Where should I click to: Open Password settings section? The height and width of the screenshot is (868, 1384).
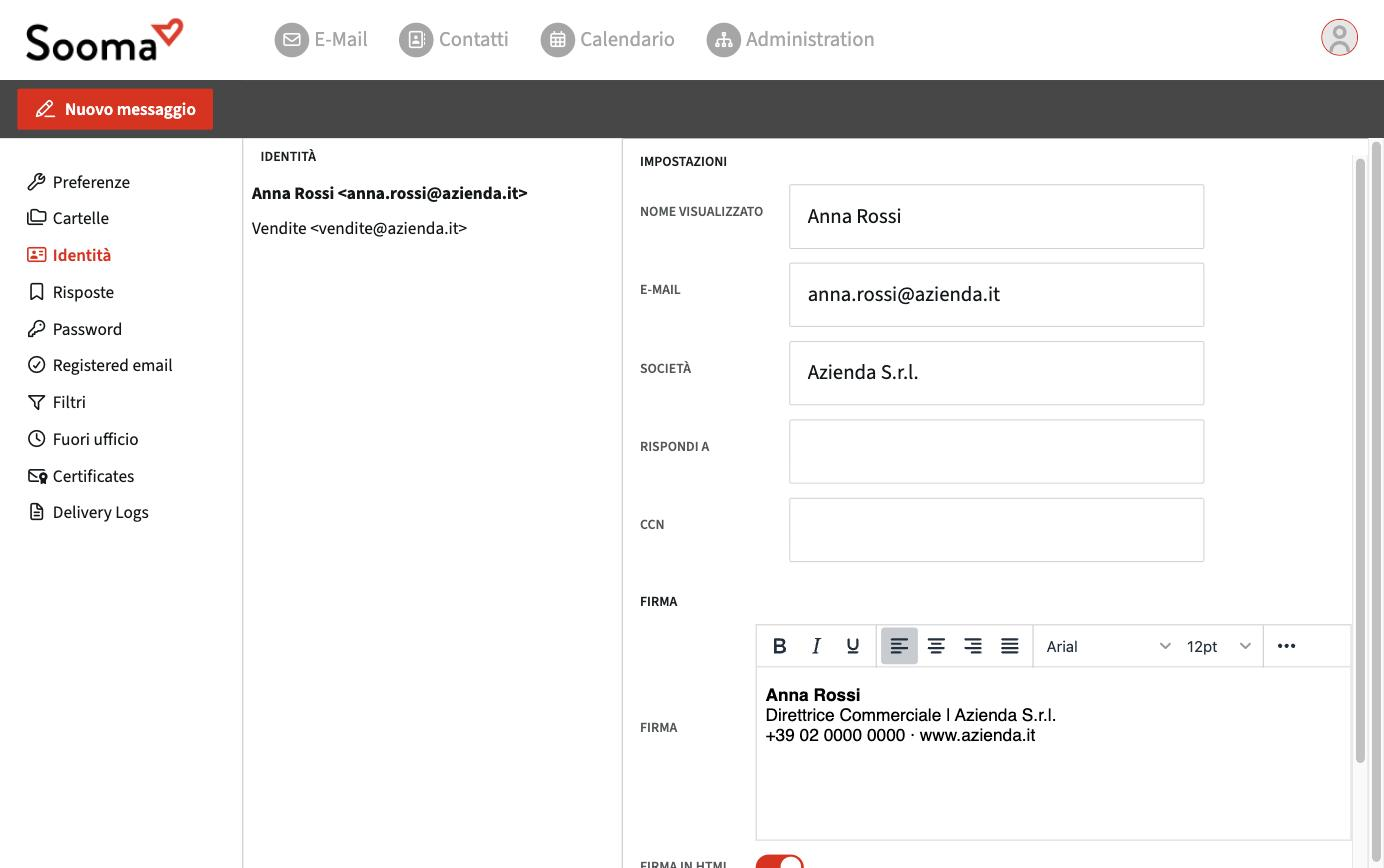pyautogui.click(x=75, y=329)
